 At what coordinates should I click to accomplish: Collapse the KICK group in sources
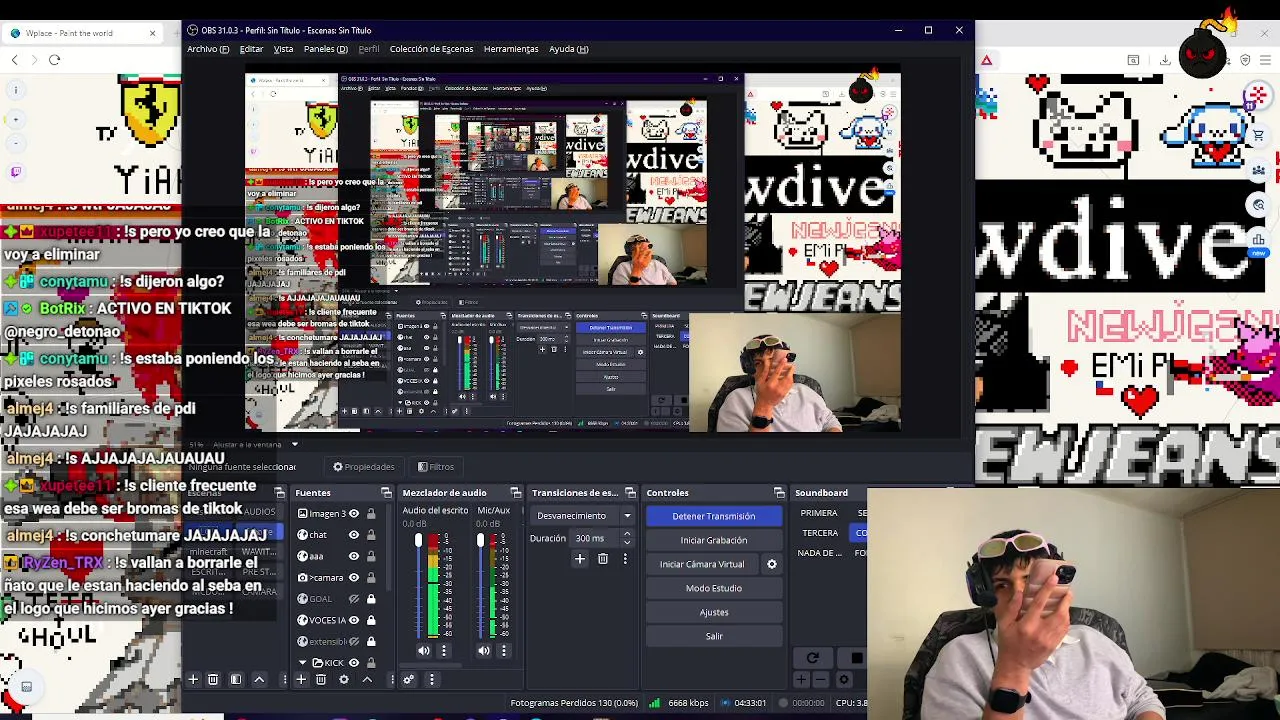pyautogui.click(x=303, y=663)
